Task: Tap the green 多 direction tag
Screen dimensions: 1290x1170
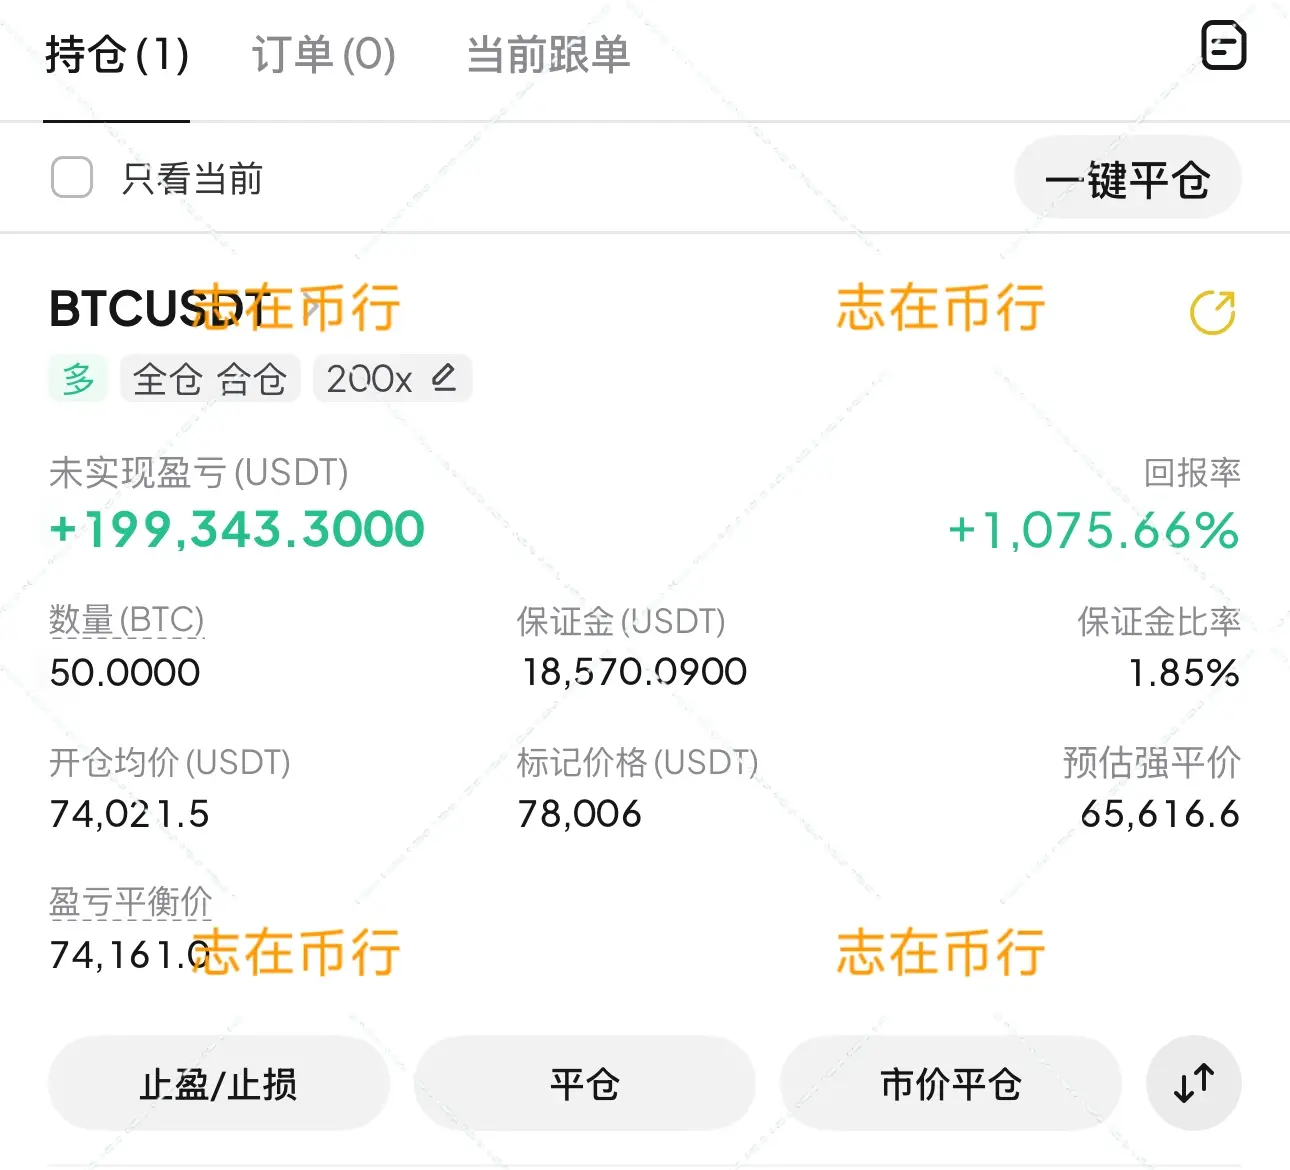Action: pyautogui.click(x=78, y=379)
